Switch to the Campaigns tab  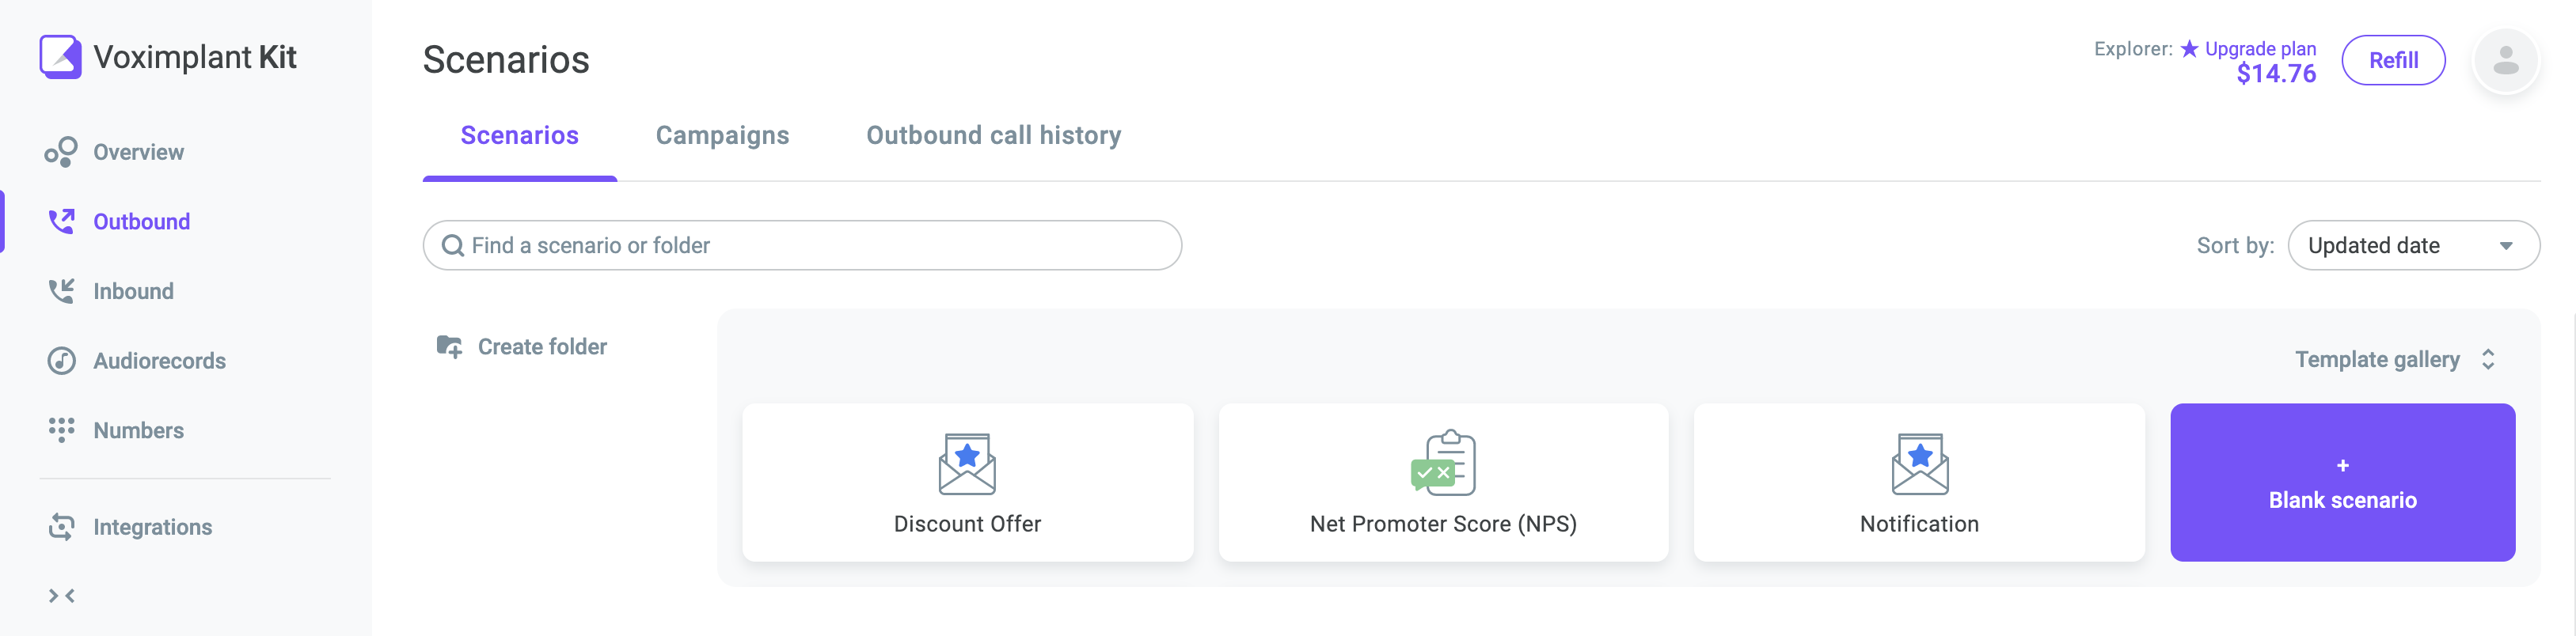pos(722,136)
